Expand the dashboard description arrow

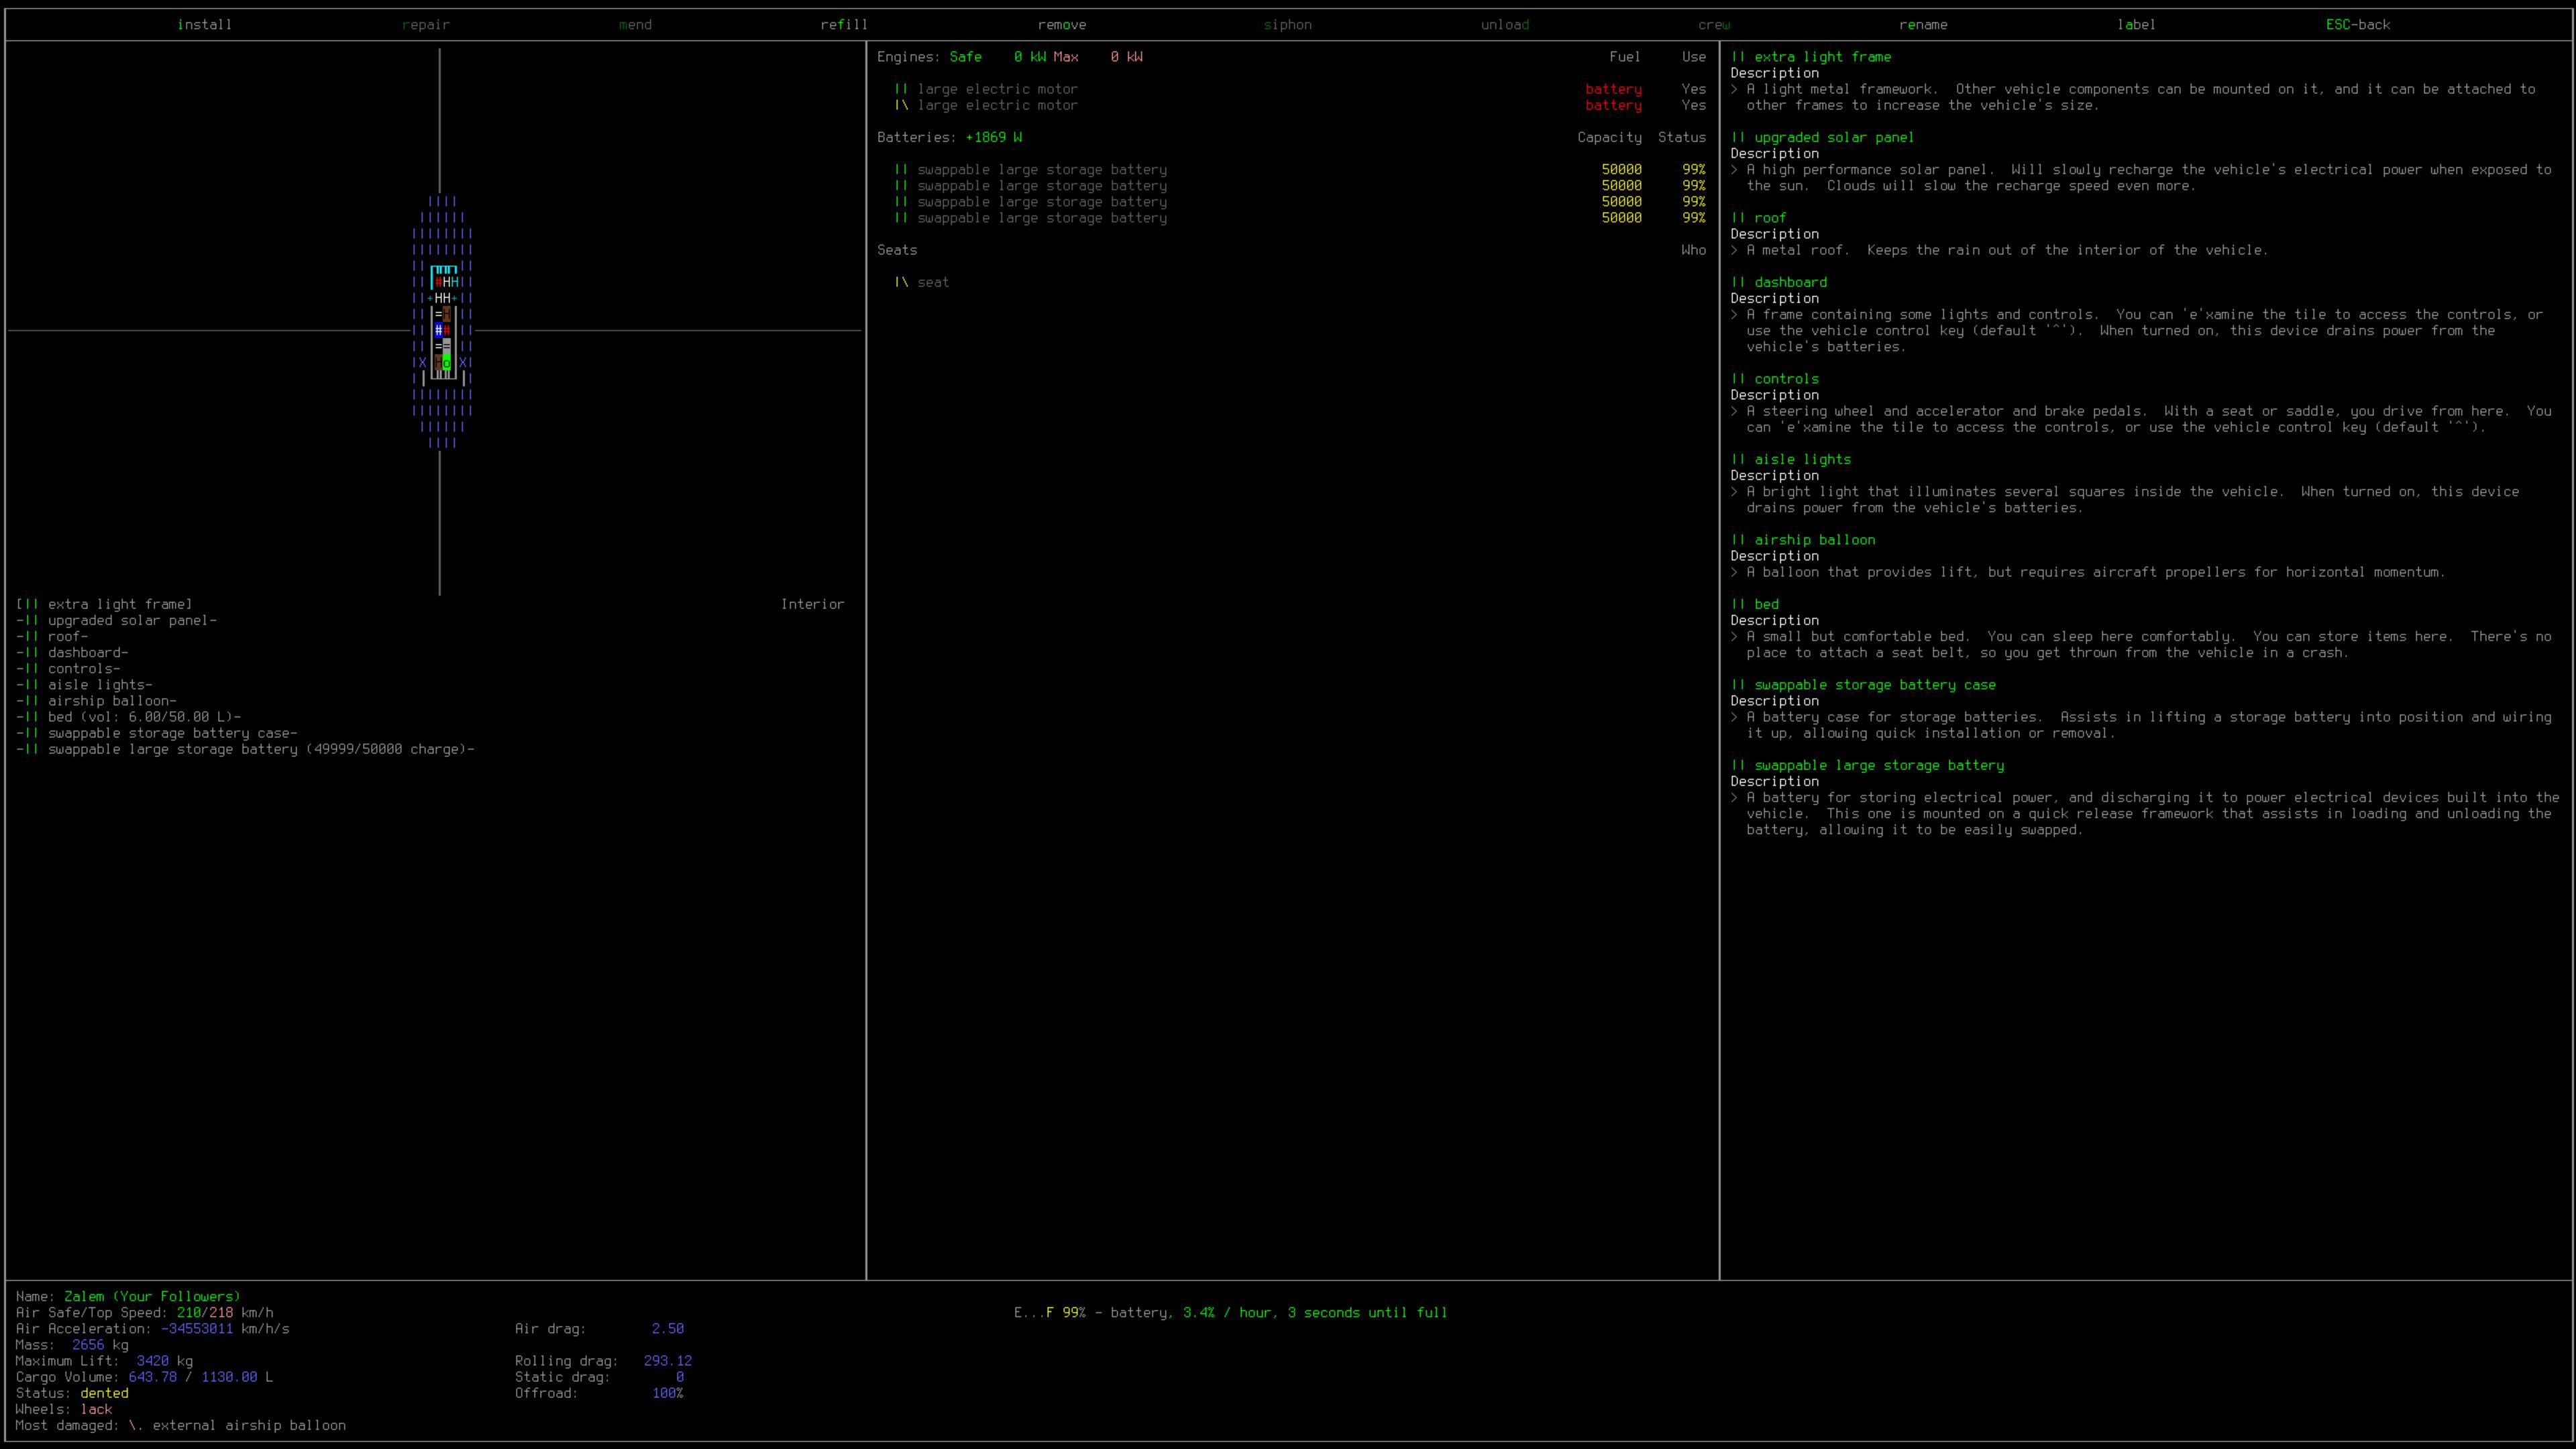coord(1735,314)
